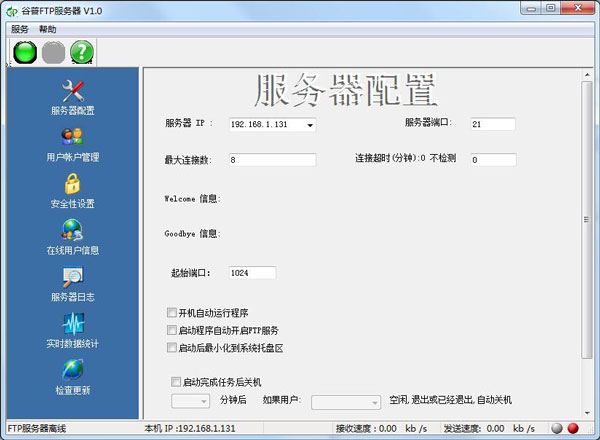Click the gray status indicator light
This screenshot has width=600, height=440.
tap(557, 428)
